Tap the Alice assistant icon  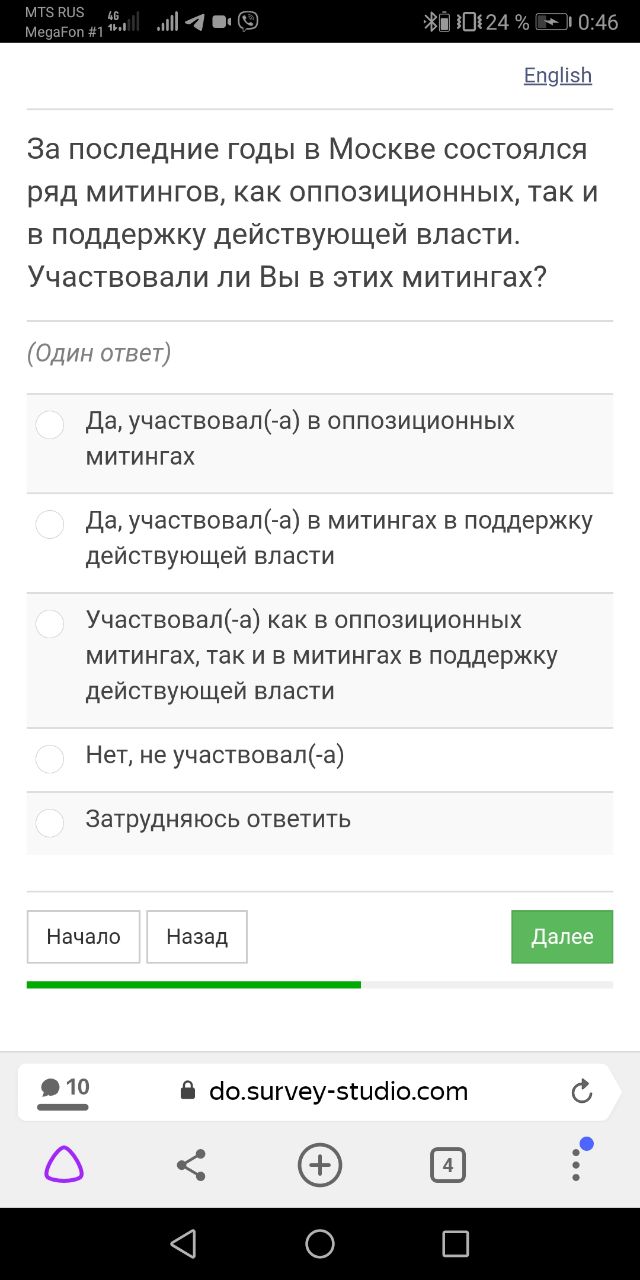64,1165
